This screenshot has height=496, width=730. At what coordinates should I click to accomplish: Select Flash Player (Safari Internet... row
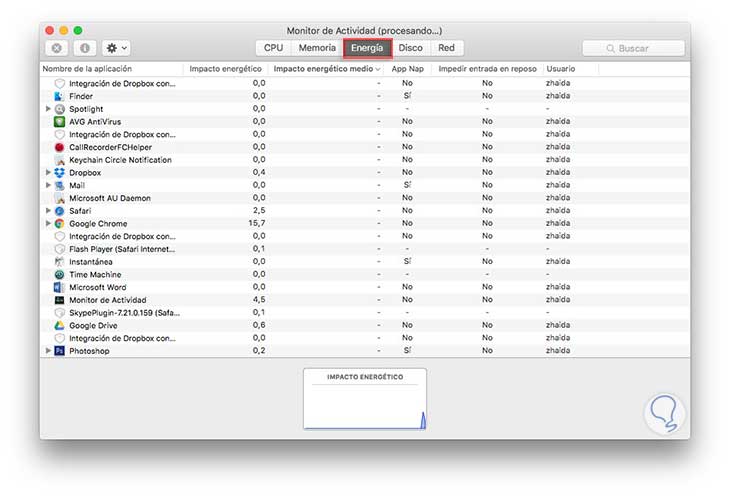pyautogui.click(x=122, y=249)
